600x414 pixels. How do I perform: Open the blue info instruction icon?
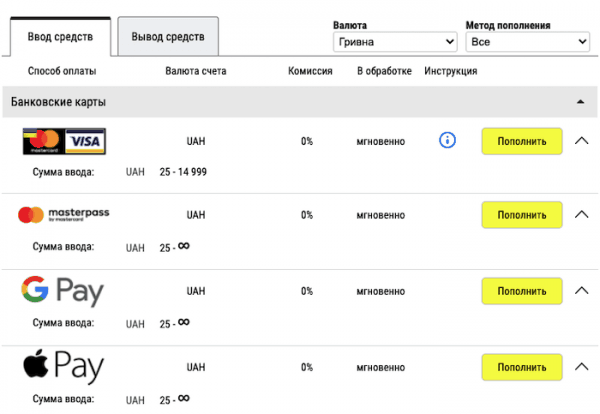coord(447,141)
